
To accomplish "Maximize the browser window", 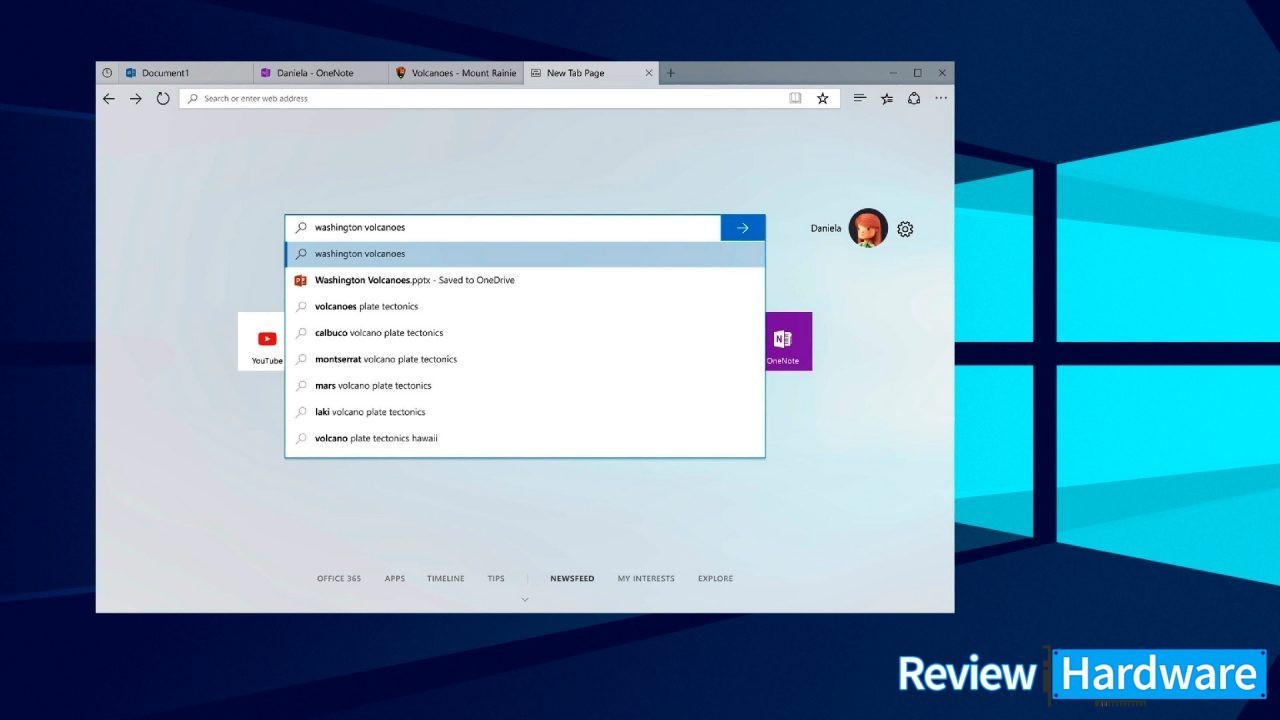I will point(917,73).
